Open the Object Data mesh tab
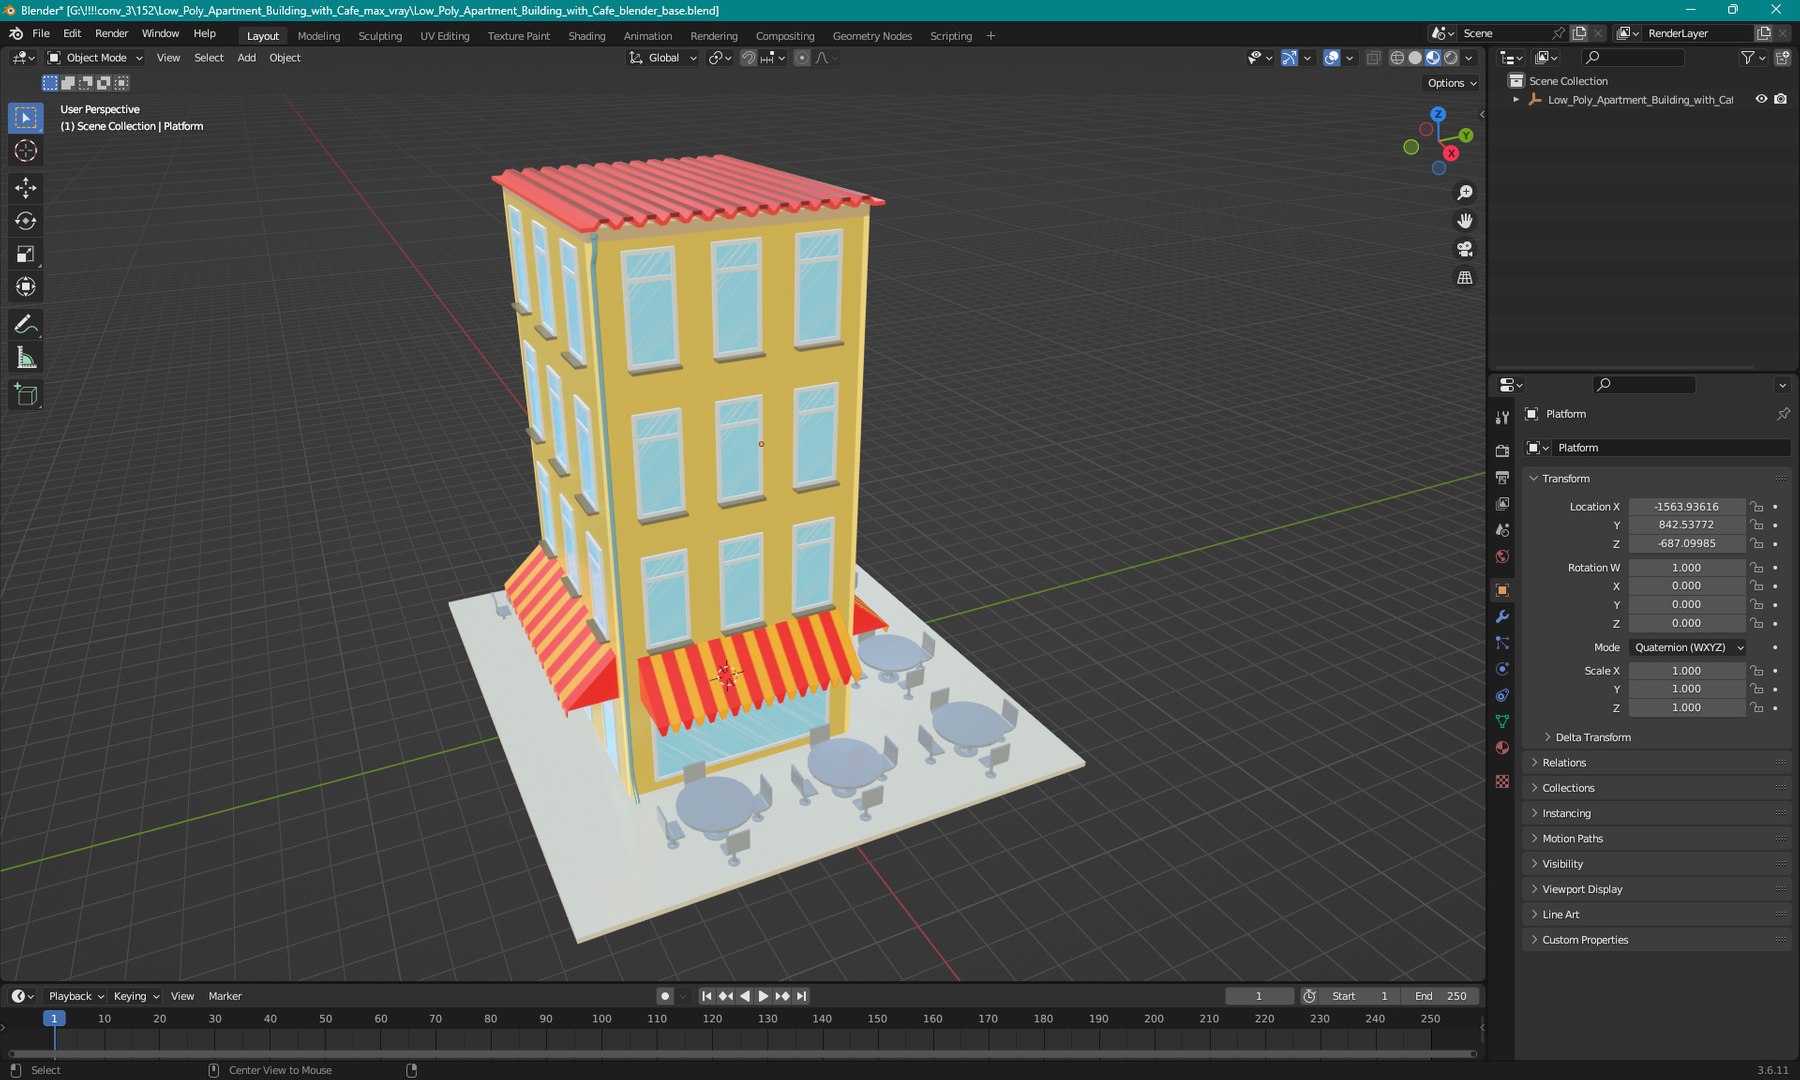1800x1080 pixels. click(x=1502, y=721)
